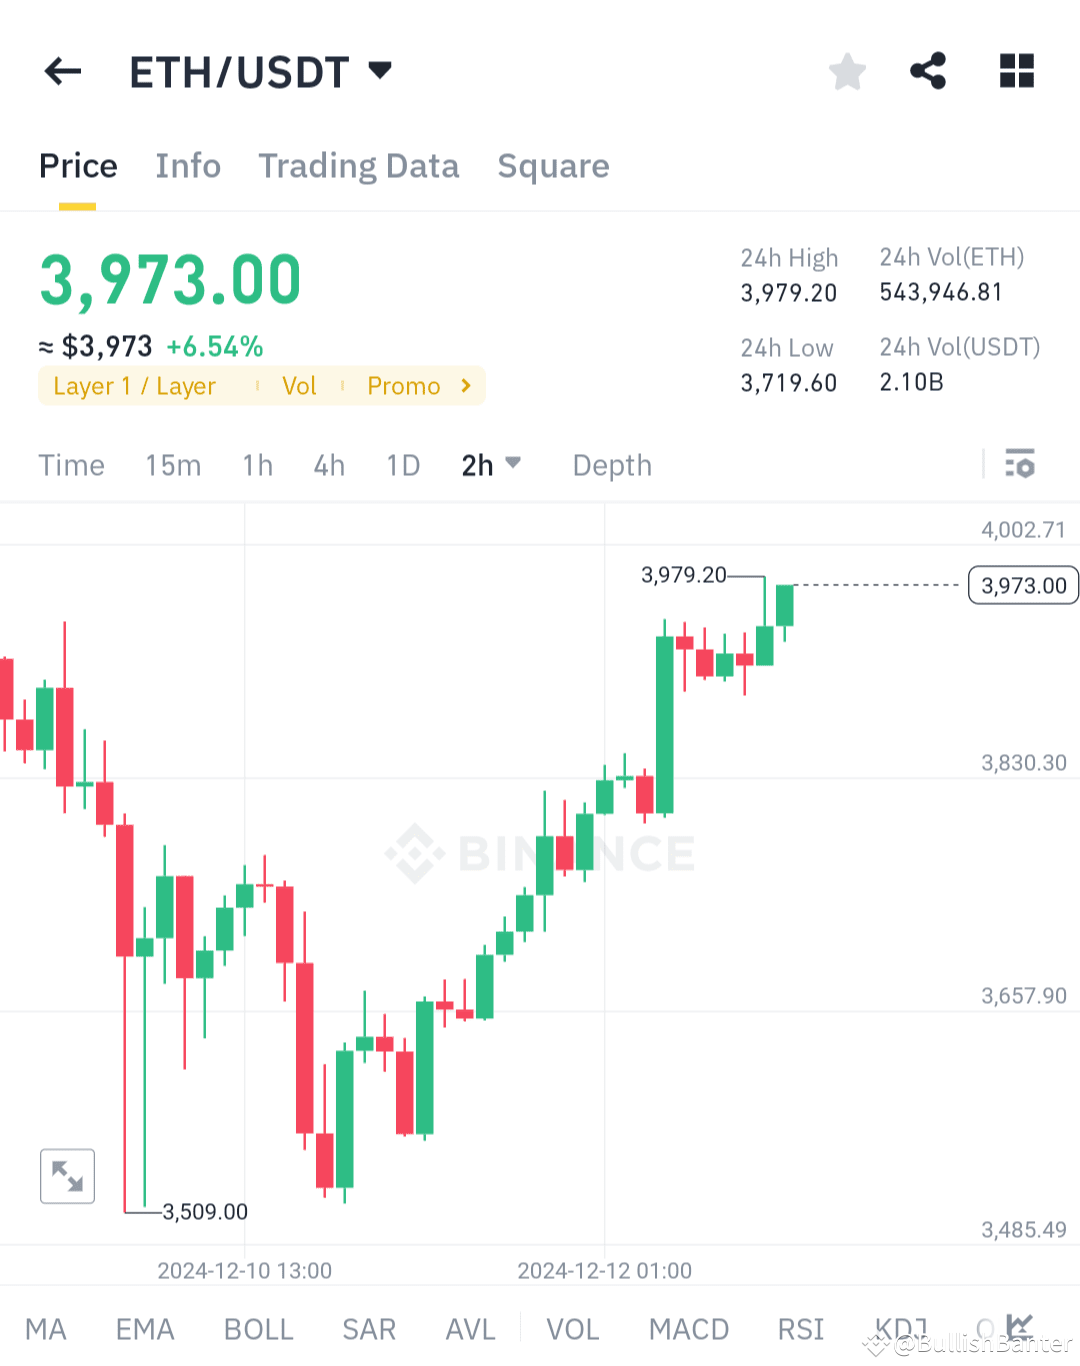Click the grid layout icon top right

tap(1017, 71)
